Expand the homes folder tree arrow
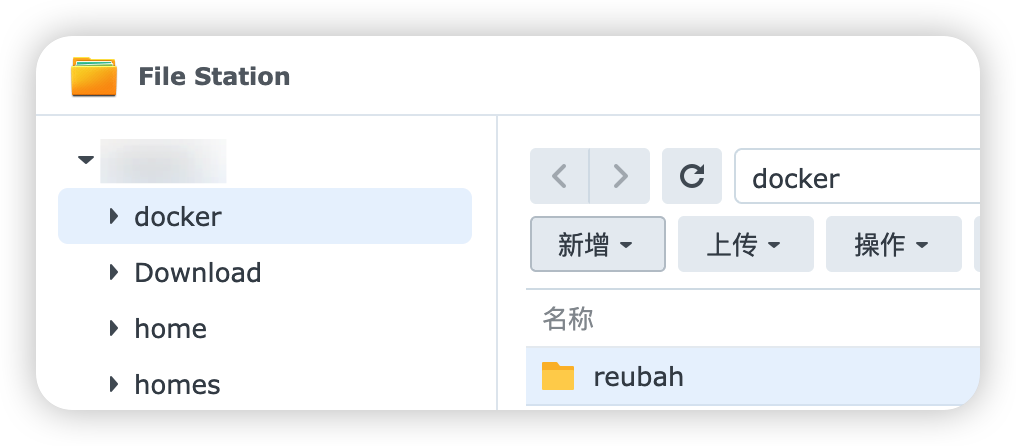1016x446 pixels. click(114, 384)
